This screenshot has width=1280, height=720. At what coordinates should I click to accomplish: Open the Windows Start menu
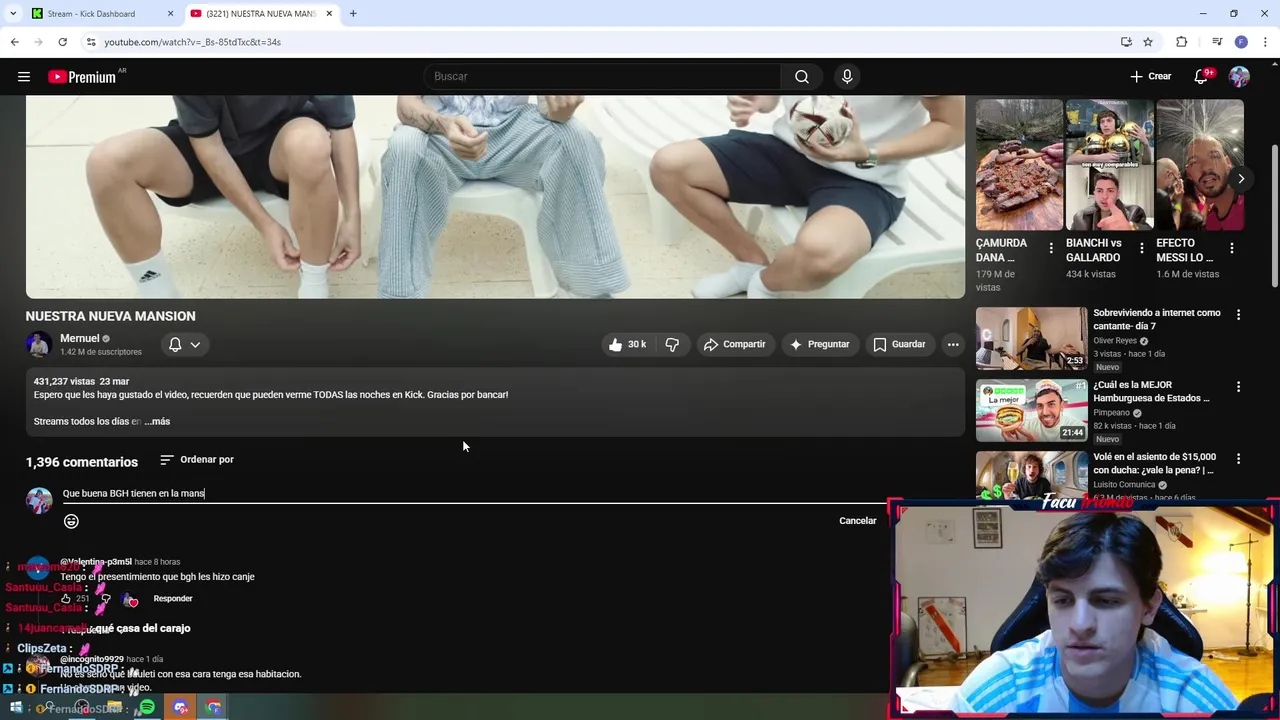click(x=16, y=707)
